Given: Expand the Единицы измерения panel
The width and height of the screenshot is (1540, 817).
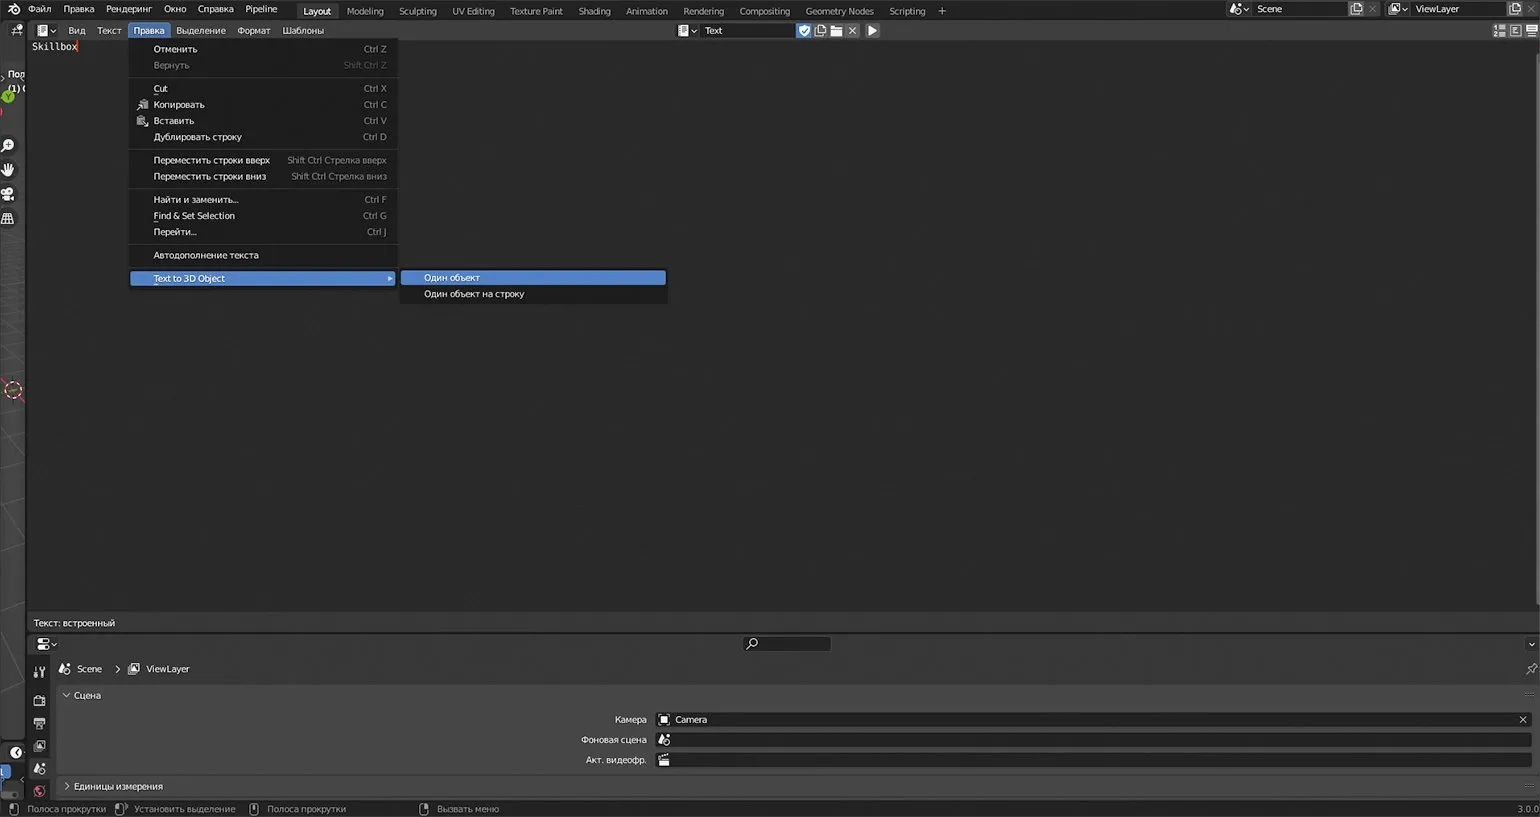Looking at the screenshot, I should 117,787.
